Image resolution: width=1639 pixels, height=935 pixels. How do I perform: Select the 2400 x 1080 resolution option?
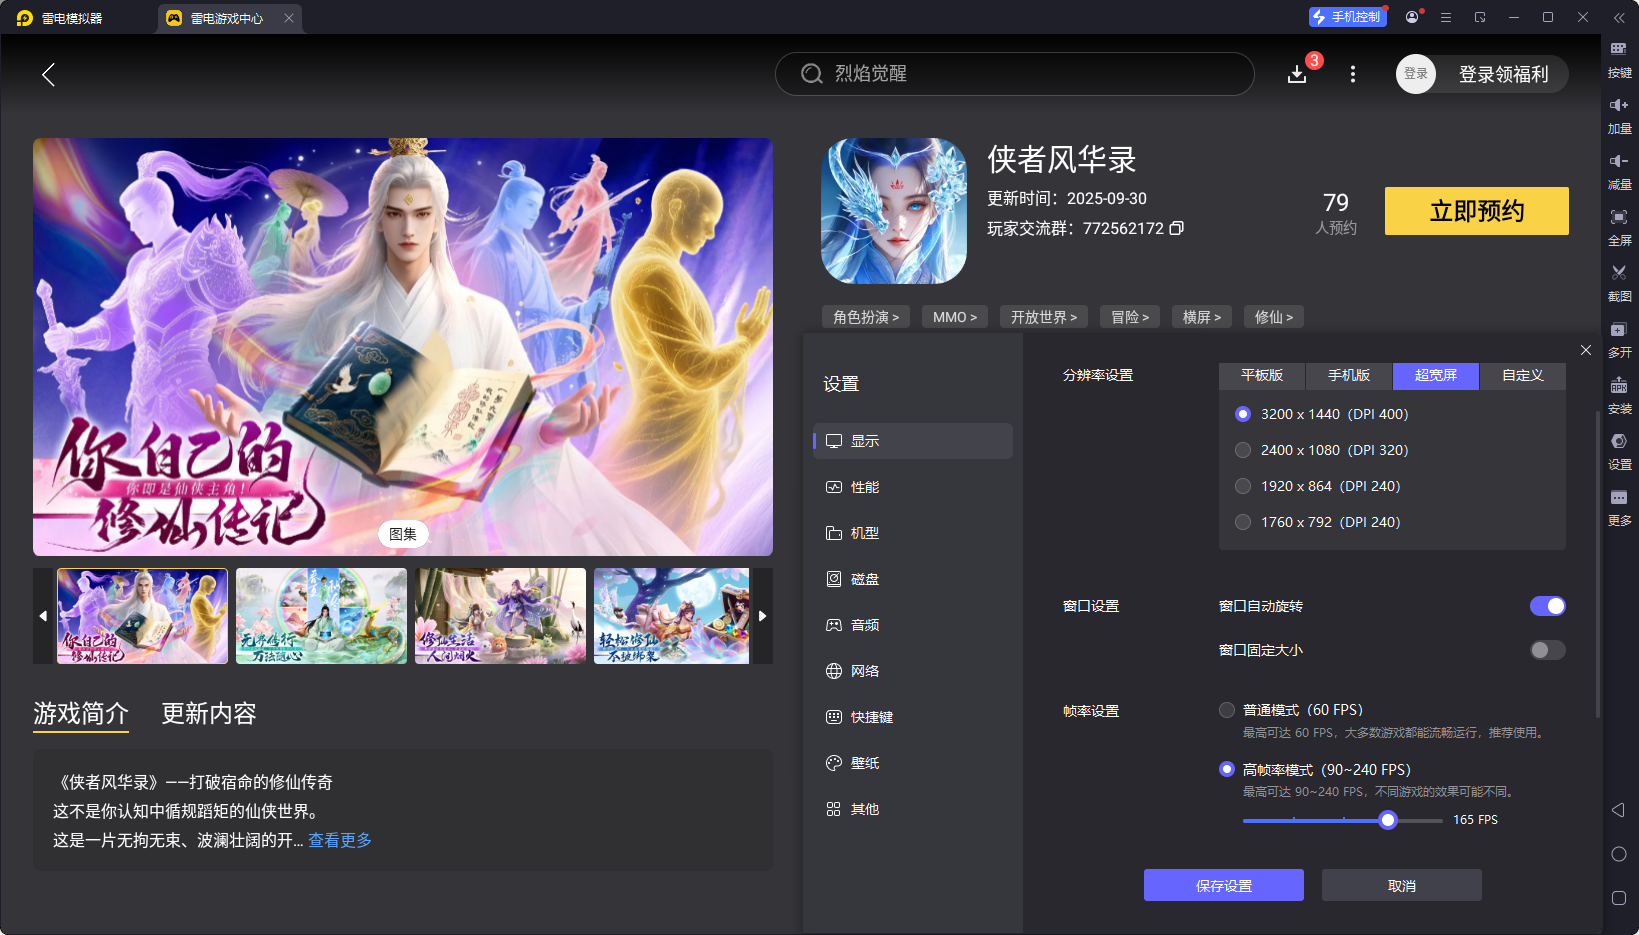[1243, 450]
